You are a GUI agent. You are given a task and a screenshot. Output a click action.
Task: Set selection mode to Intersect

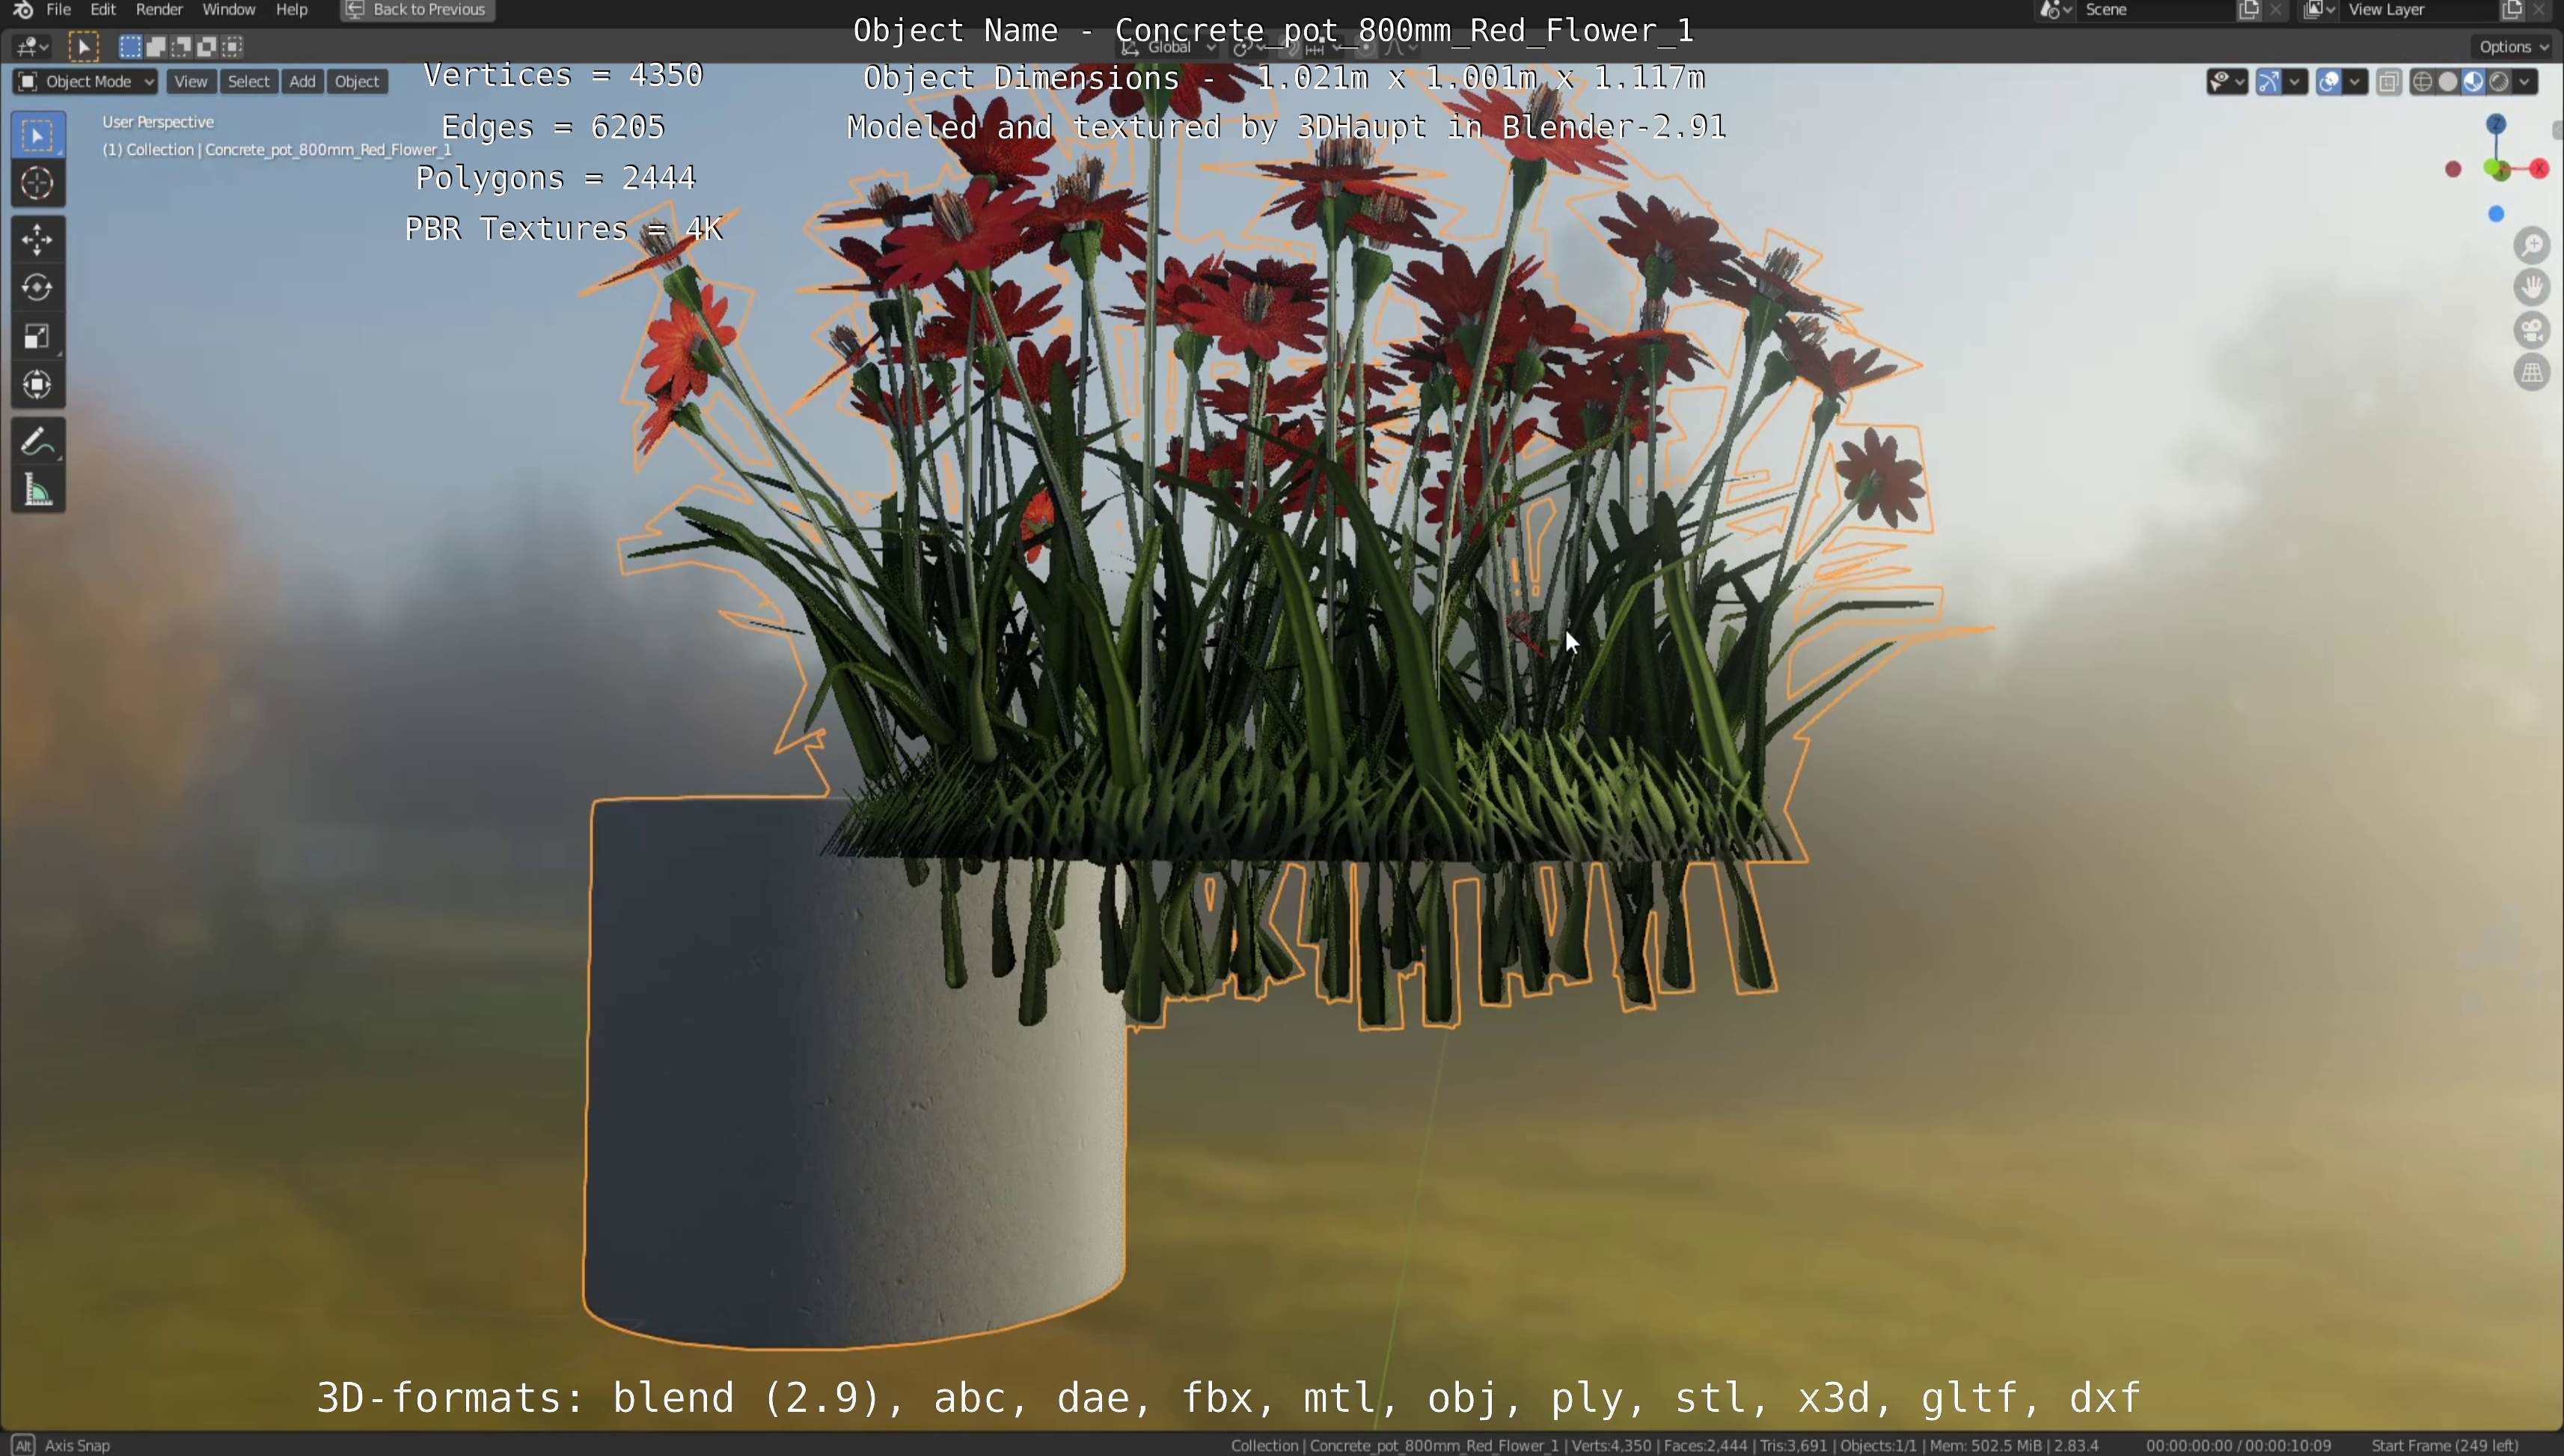[x=232, y=46]
